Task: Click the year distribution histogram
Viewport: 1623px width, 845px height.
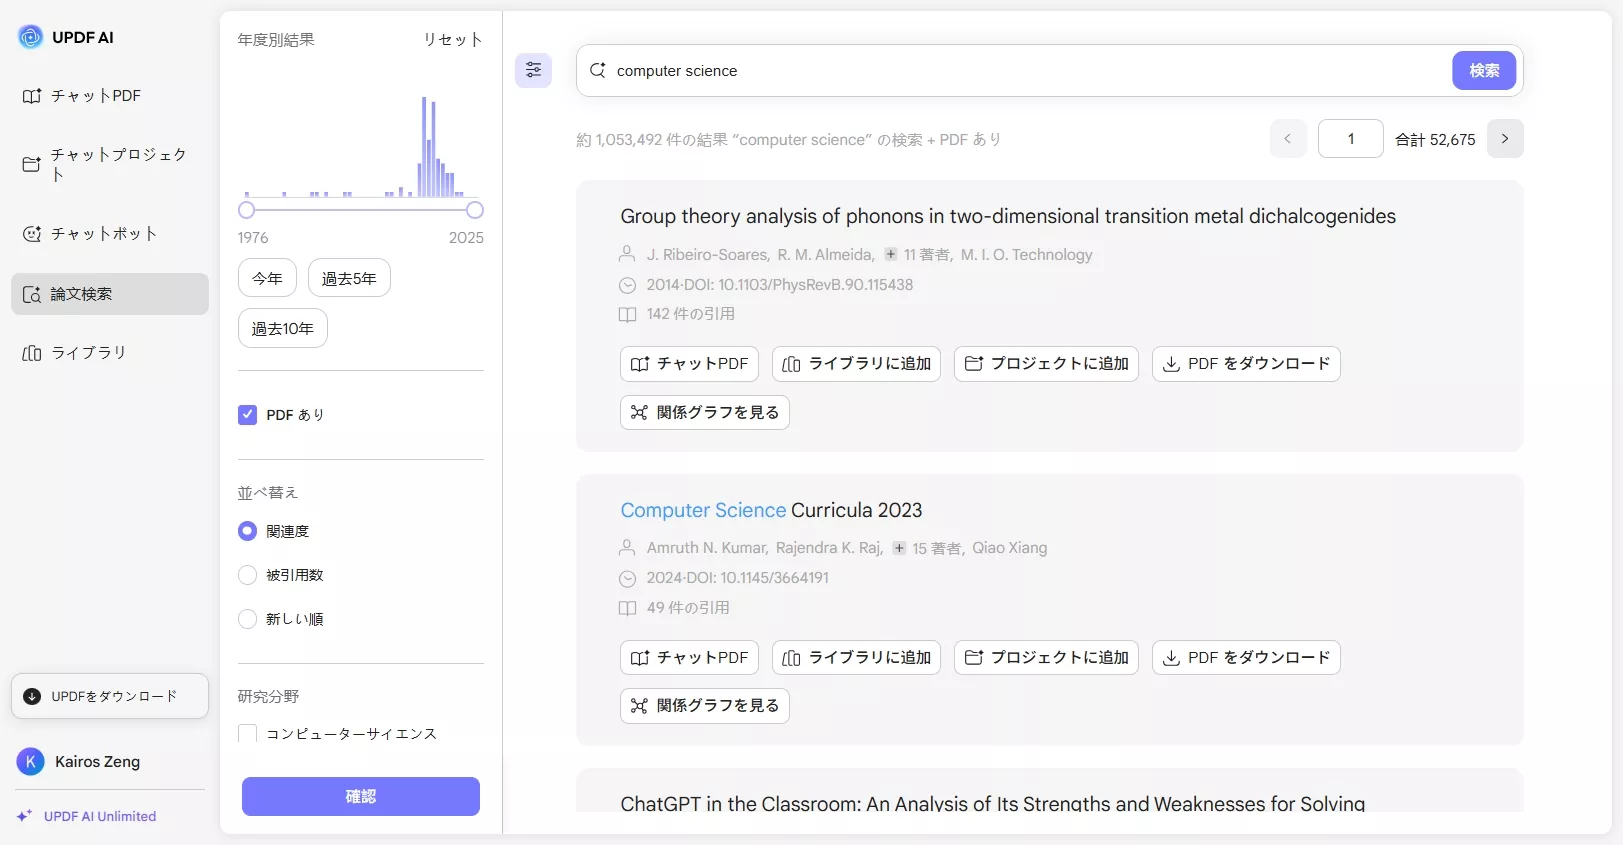Action: 361,146
